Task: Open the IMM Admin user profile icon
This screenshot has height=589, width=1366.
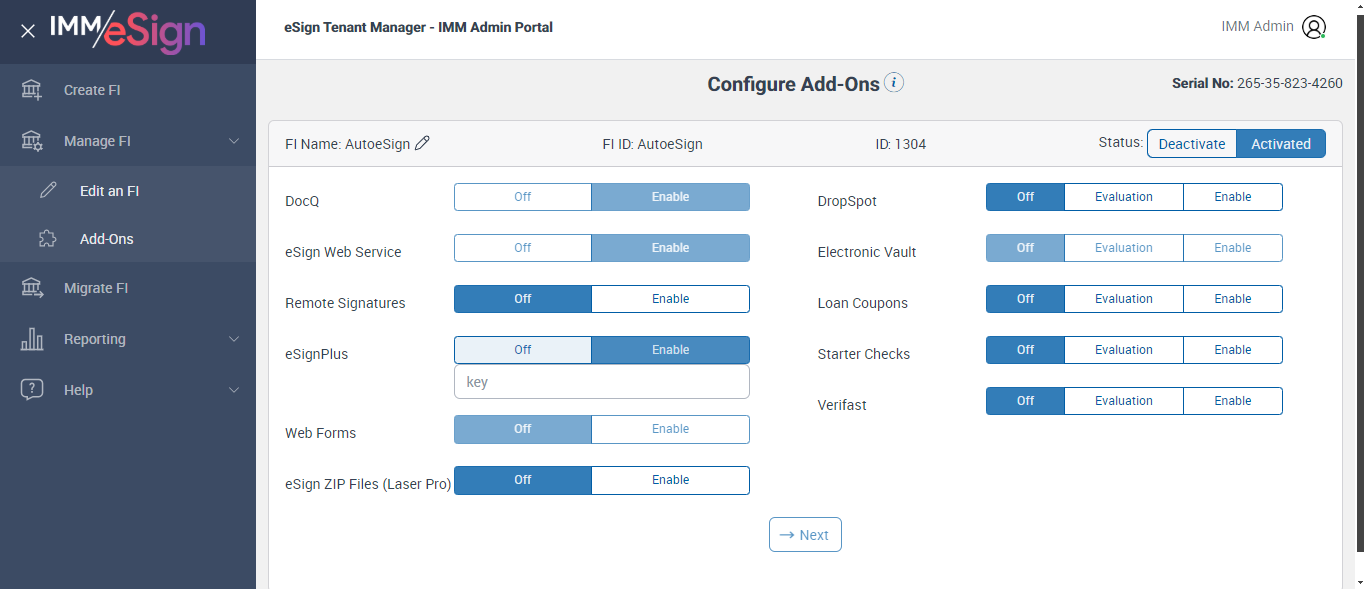Action: click(1313, 27)
